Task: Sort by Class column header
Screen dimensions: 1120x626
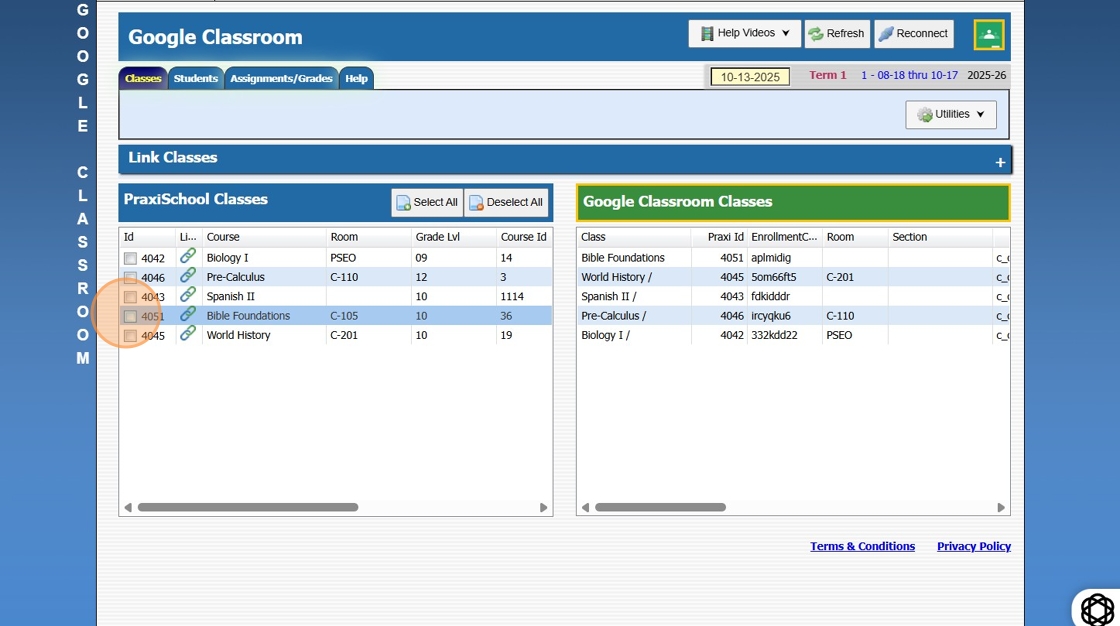Action: [x=634, y=237]
